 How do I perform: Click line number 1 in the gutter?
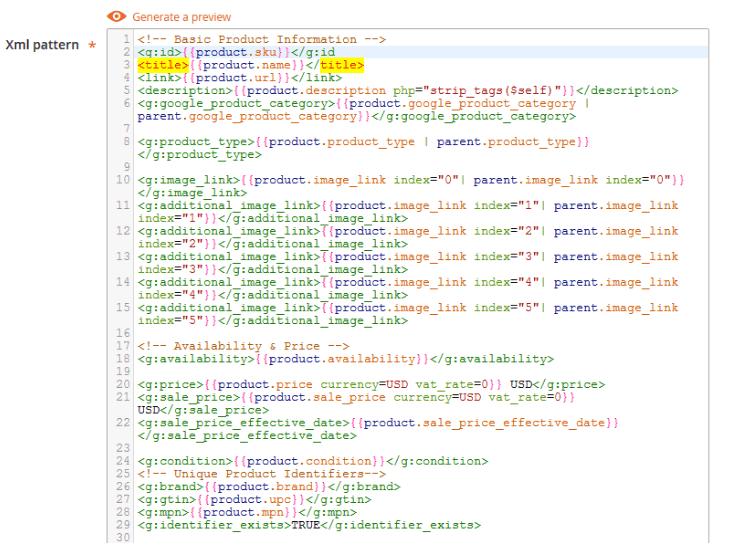point(126,39)
